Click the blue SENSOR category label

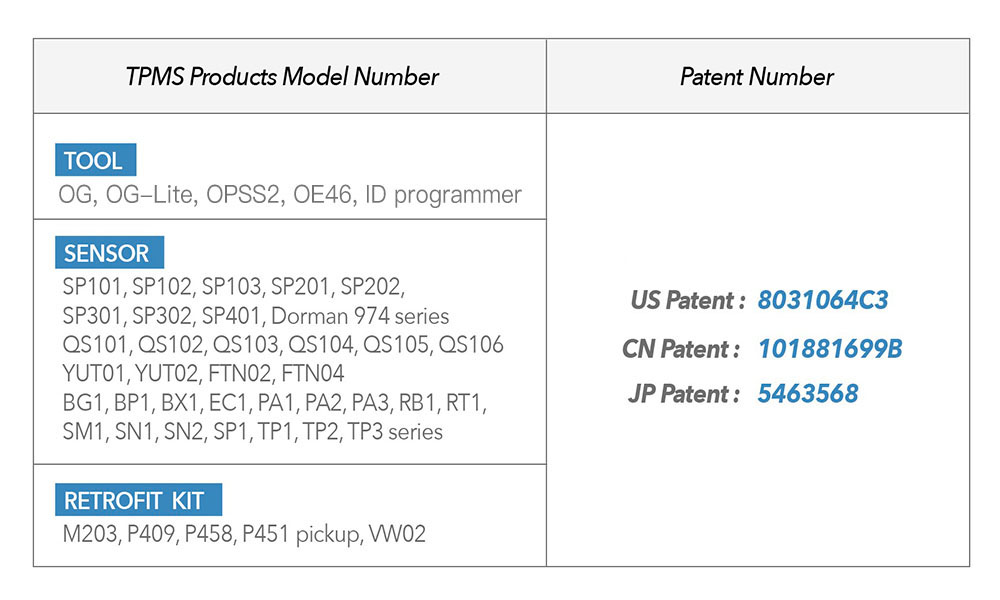click(x=110, y=252)
